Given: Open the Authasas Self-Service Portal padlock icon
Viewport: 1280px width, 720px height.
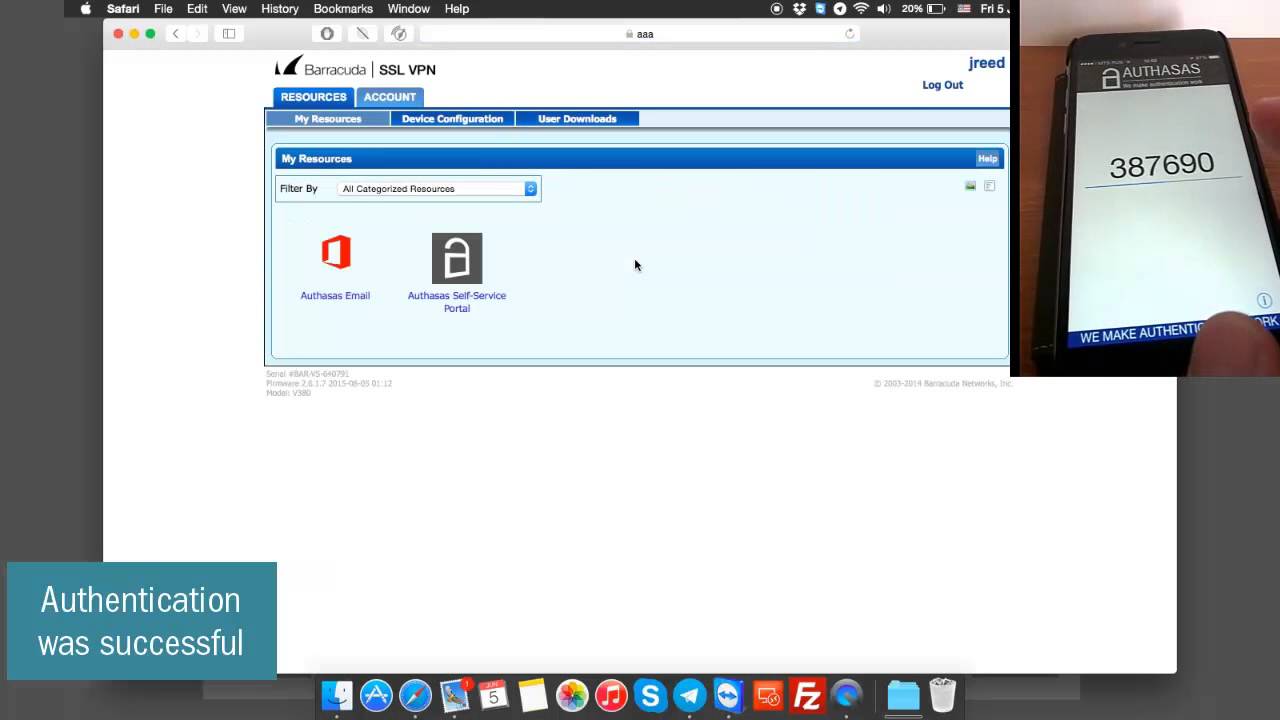Looking at the screenshot, I should point(457,258).
